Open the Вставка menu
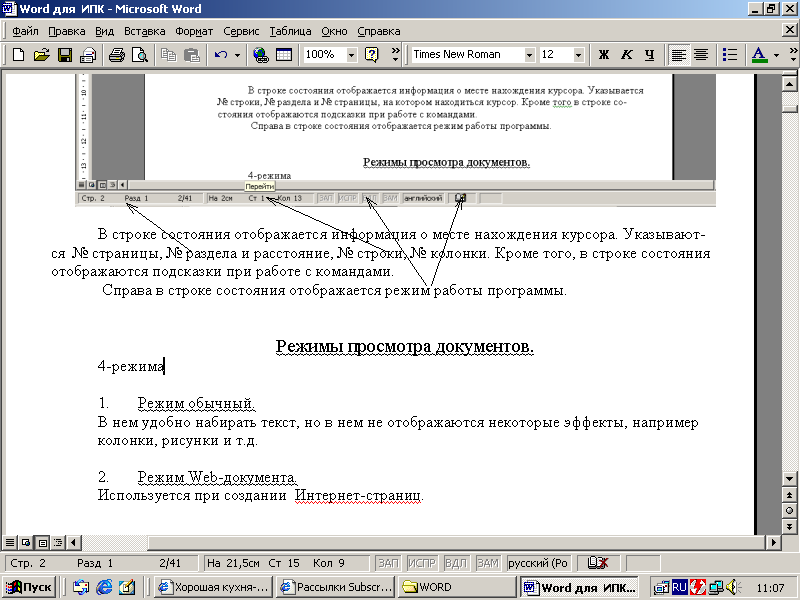The height and width of the screenshot is (600, 800). point(144,31)
